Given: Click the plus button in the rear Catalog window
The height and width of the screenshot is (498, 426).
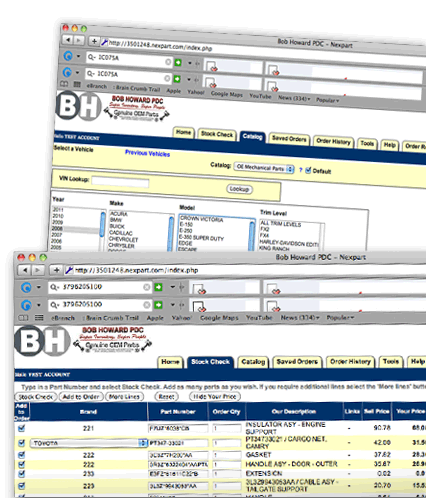Looking at the screenshot, I should (x=94, y=41).
